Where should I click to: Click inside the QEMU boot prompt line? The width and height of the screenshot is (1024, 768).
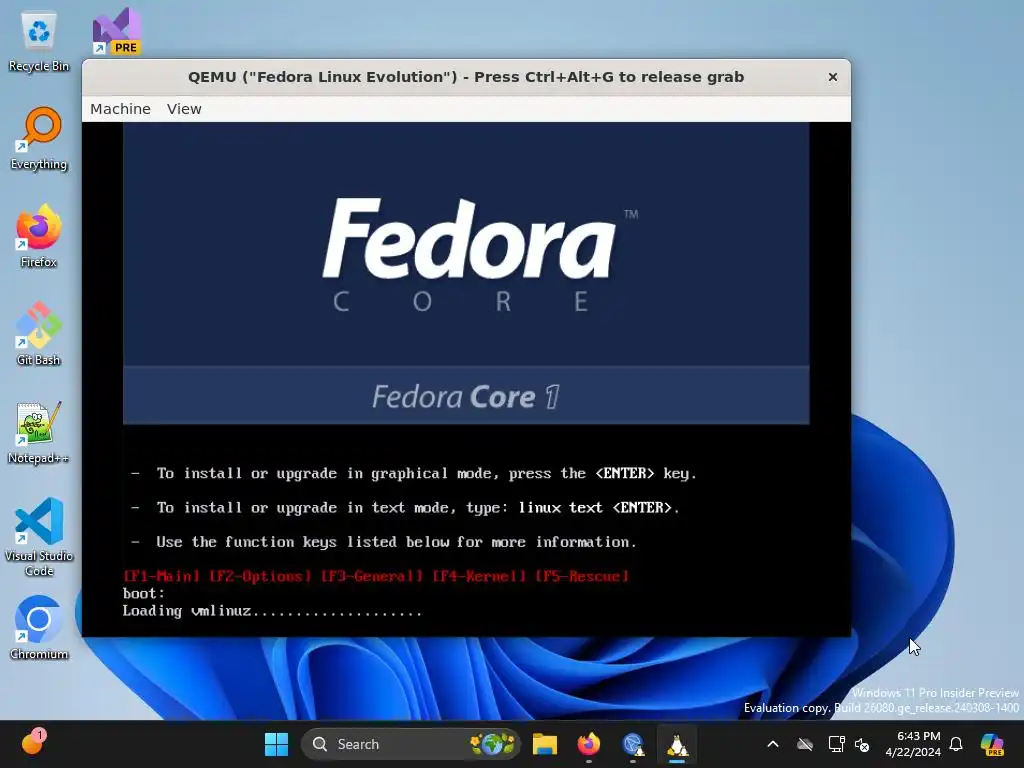coord(144,594)
